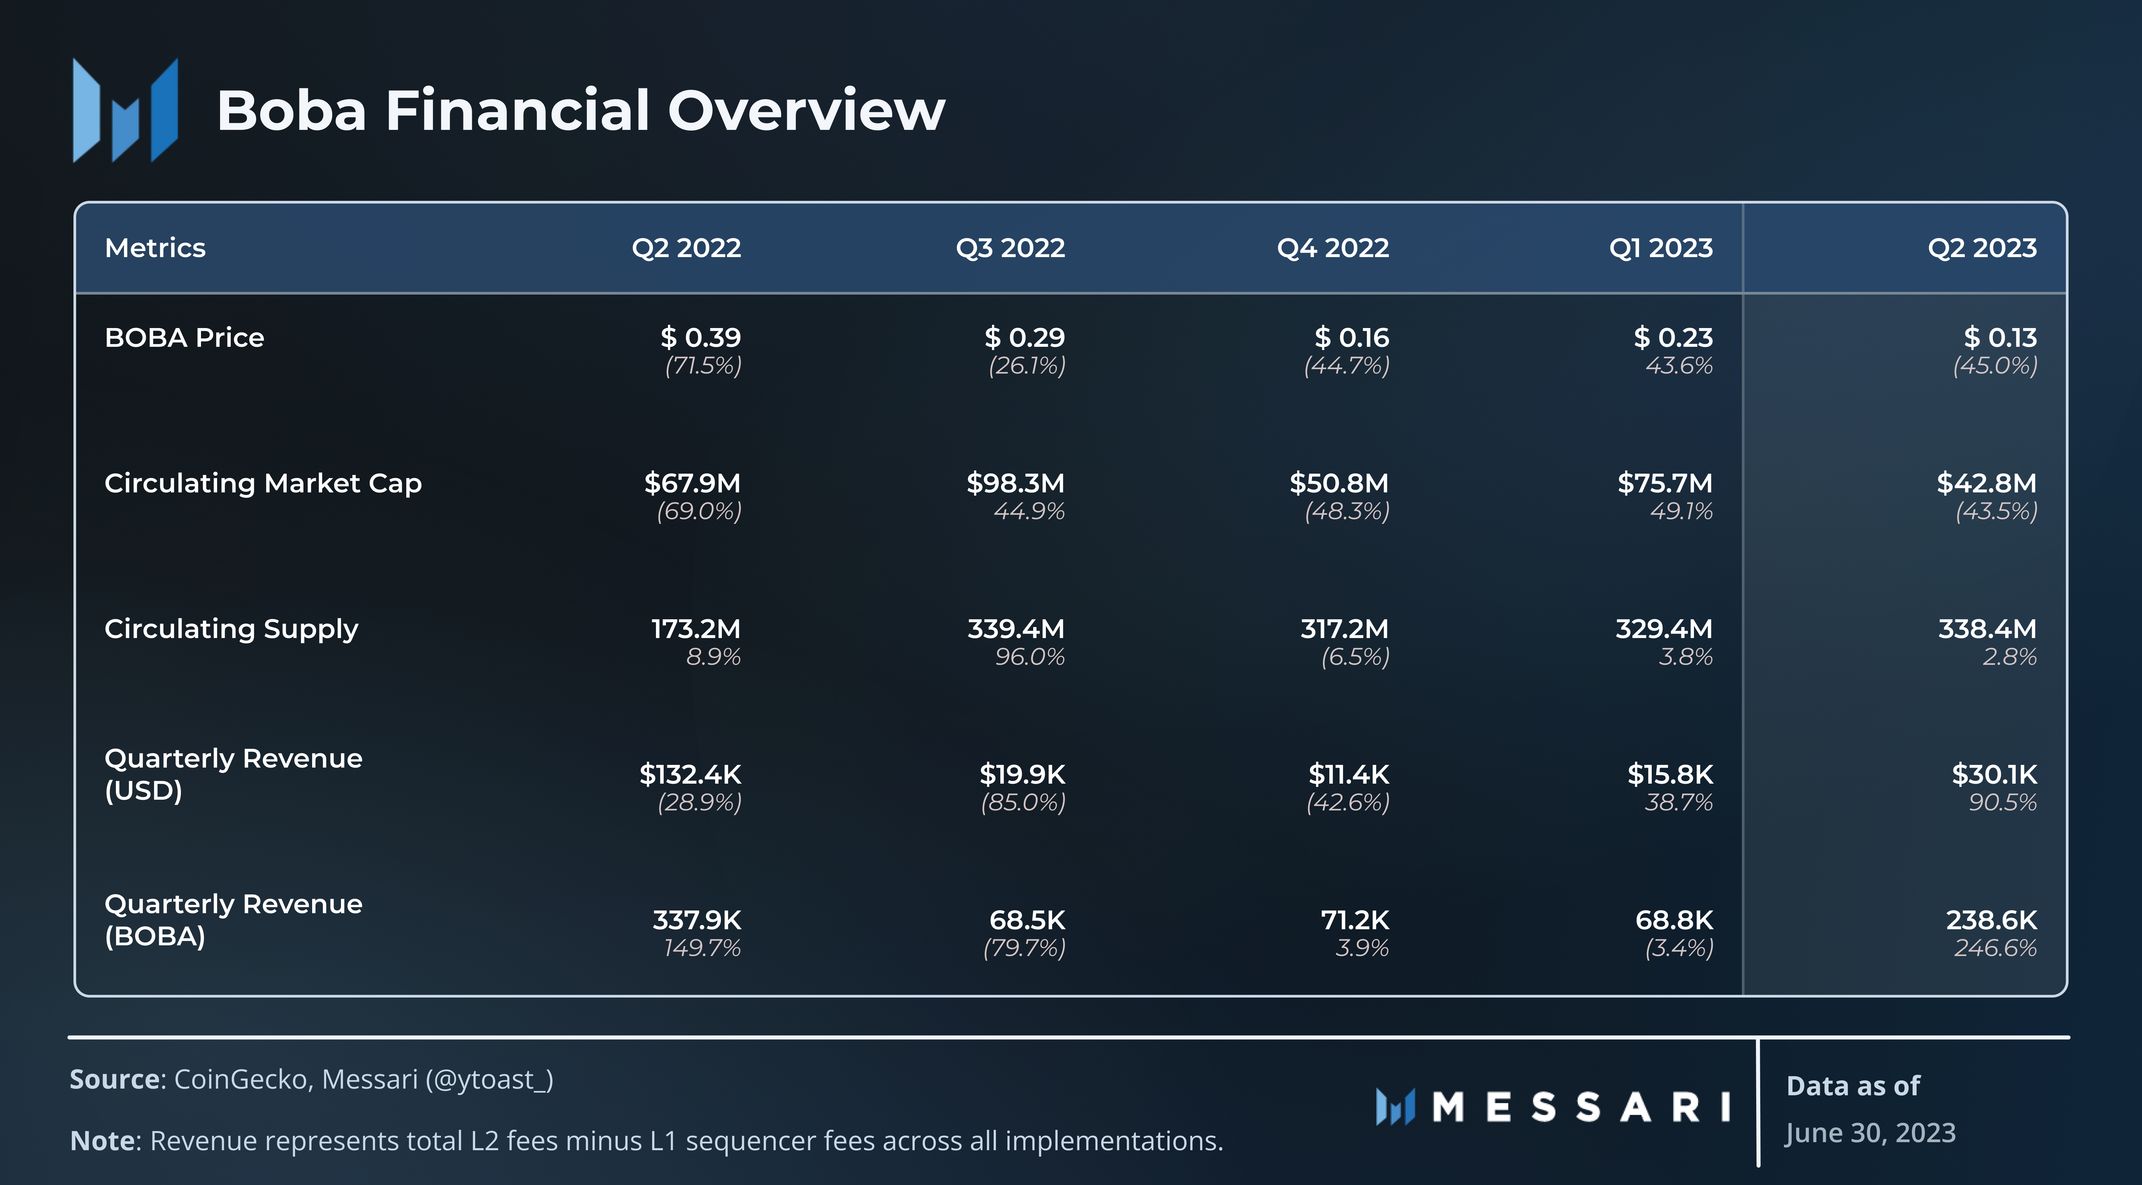Screen dimensions: 2142x1185
Task: Click the Circulating Market Cap row label
Action: pyautogui.click(x=263, y=484)
